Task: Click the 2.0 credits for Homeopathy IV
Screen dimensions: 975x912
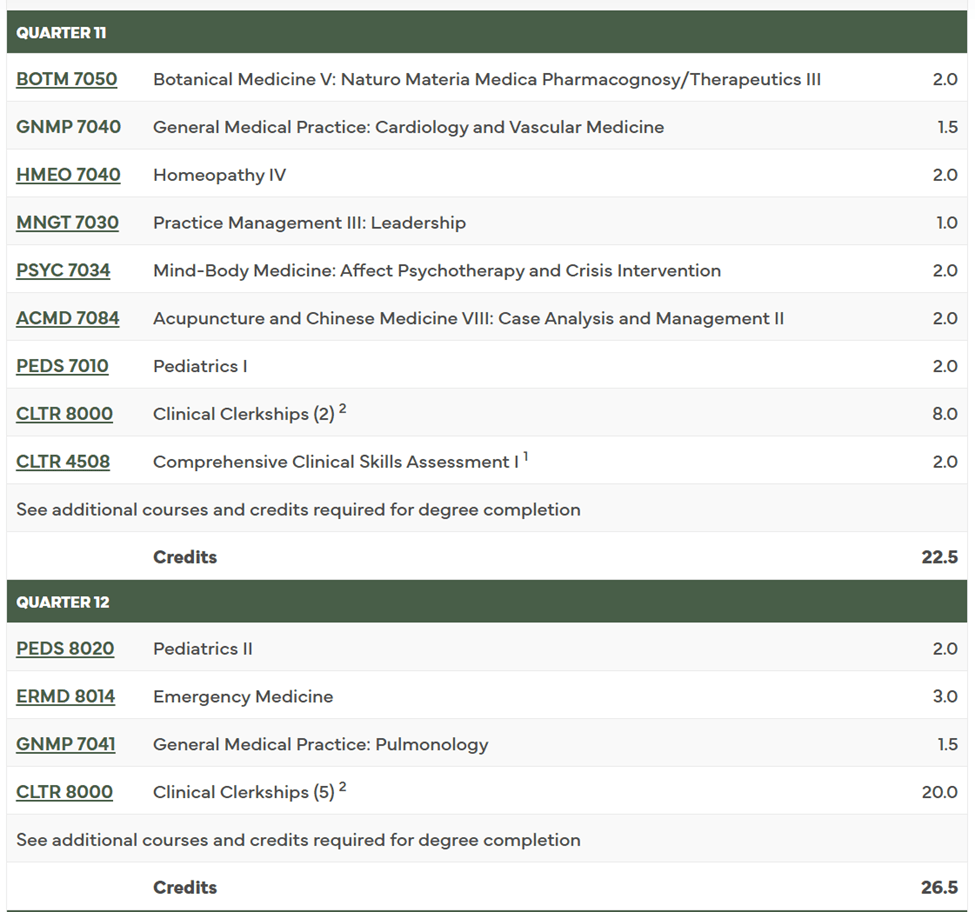Action: [x=945, y=175]
